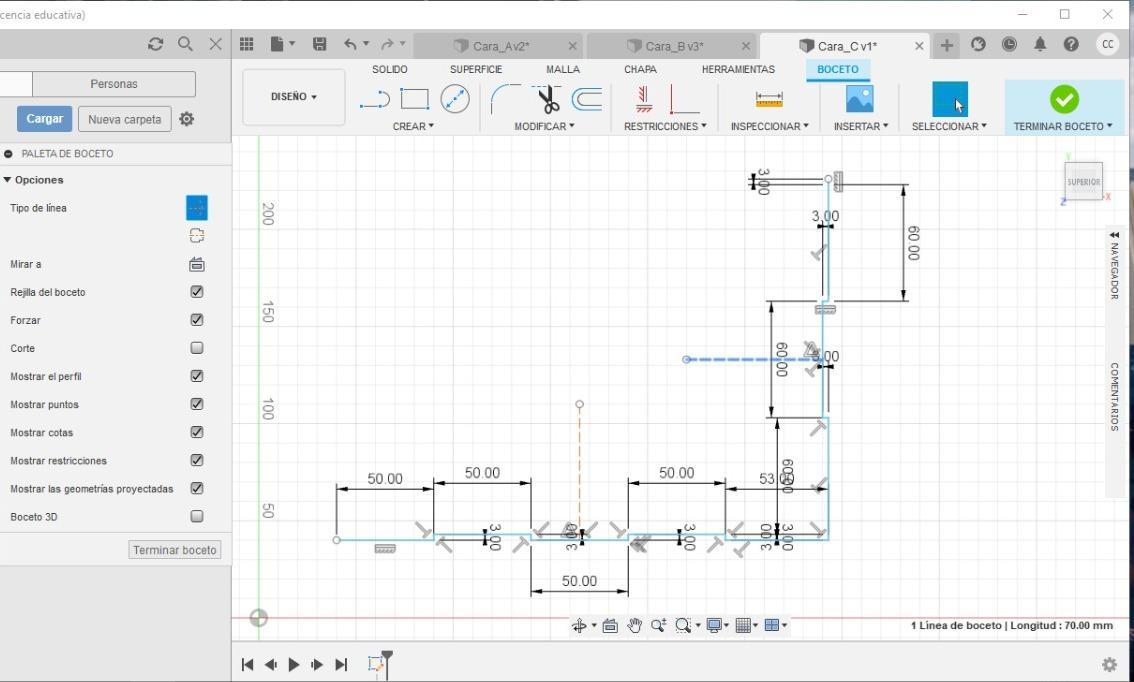Activate the Select tool icon
This screenshot has width=1134, height=682.
coord(950,99)
